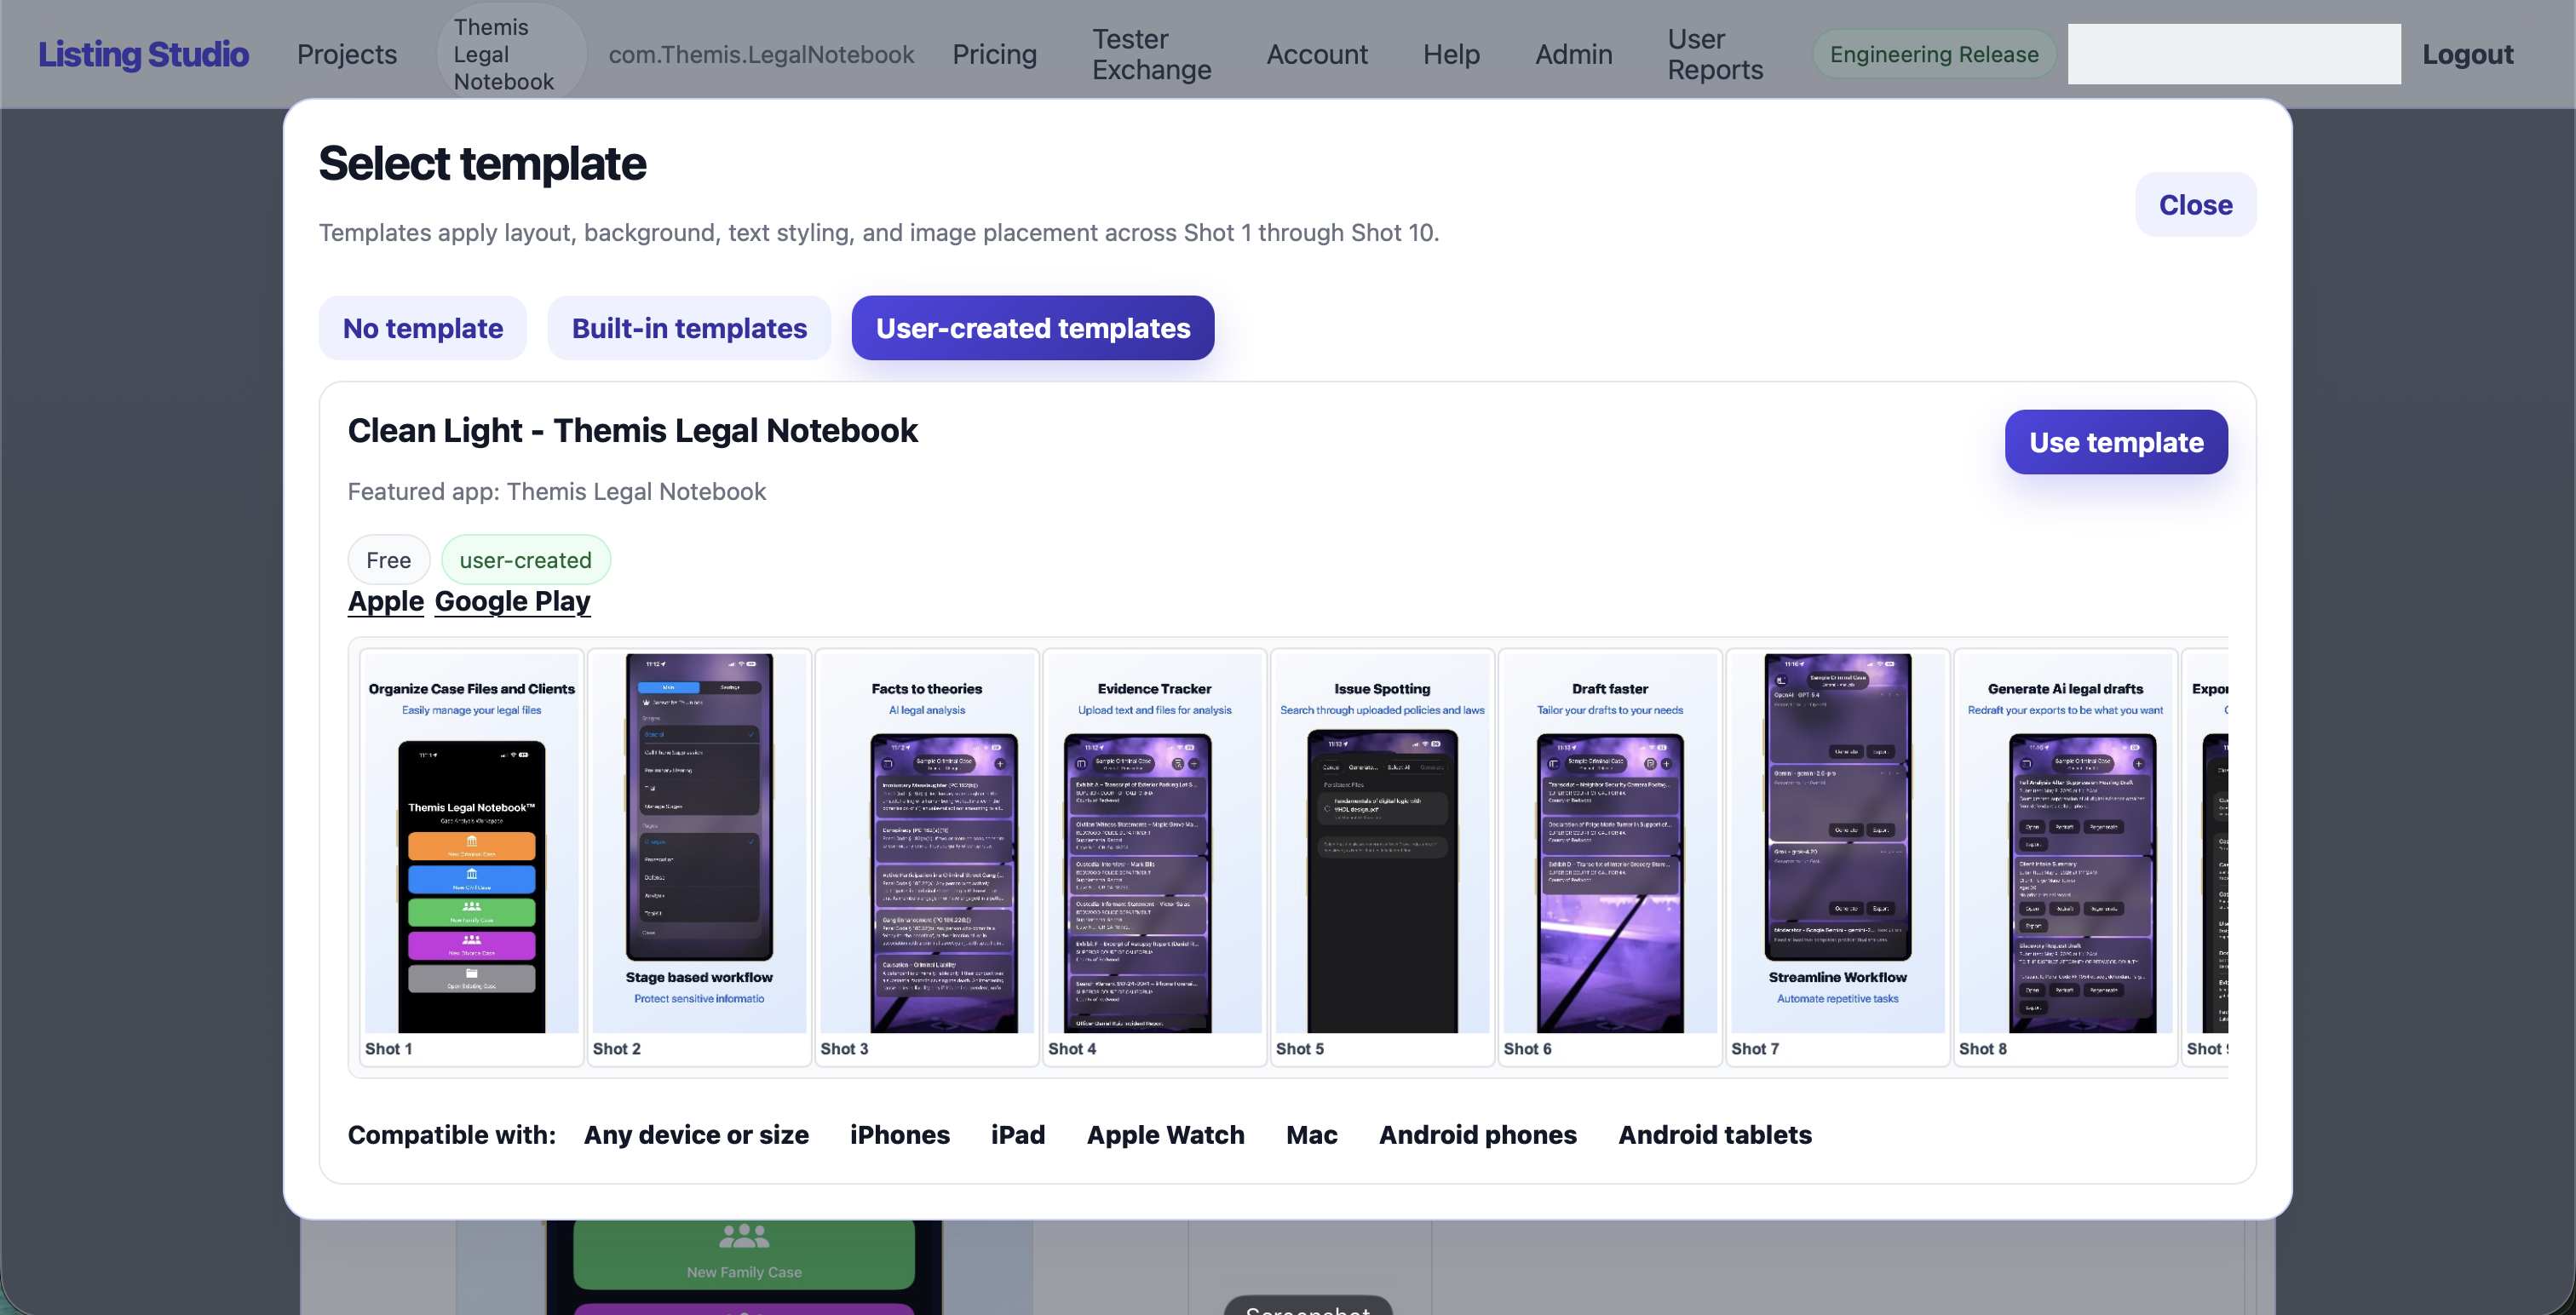Open Tester Exchange
The width and height of the screenshot is (2576, 1315).
coord(1151,54)
